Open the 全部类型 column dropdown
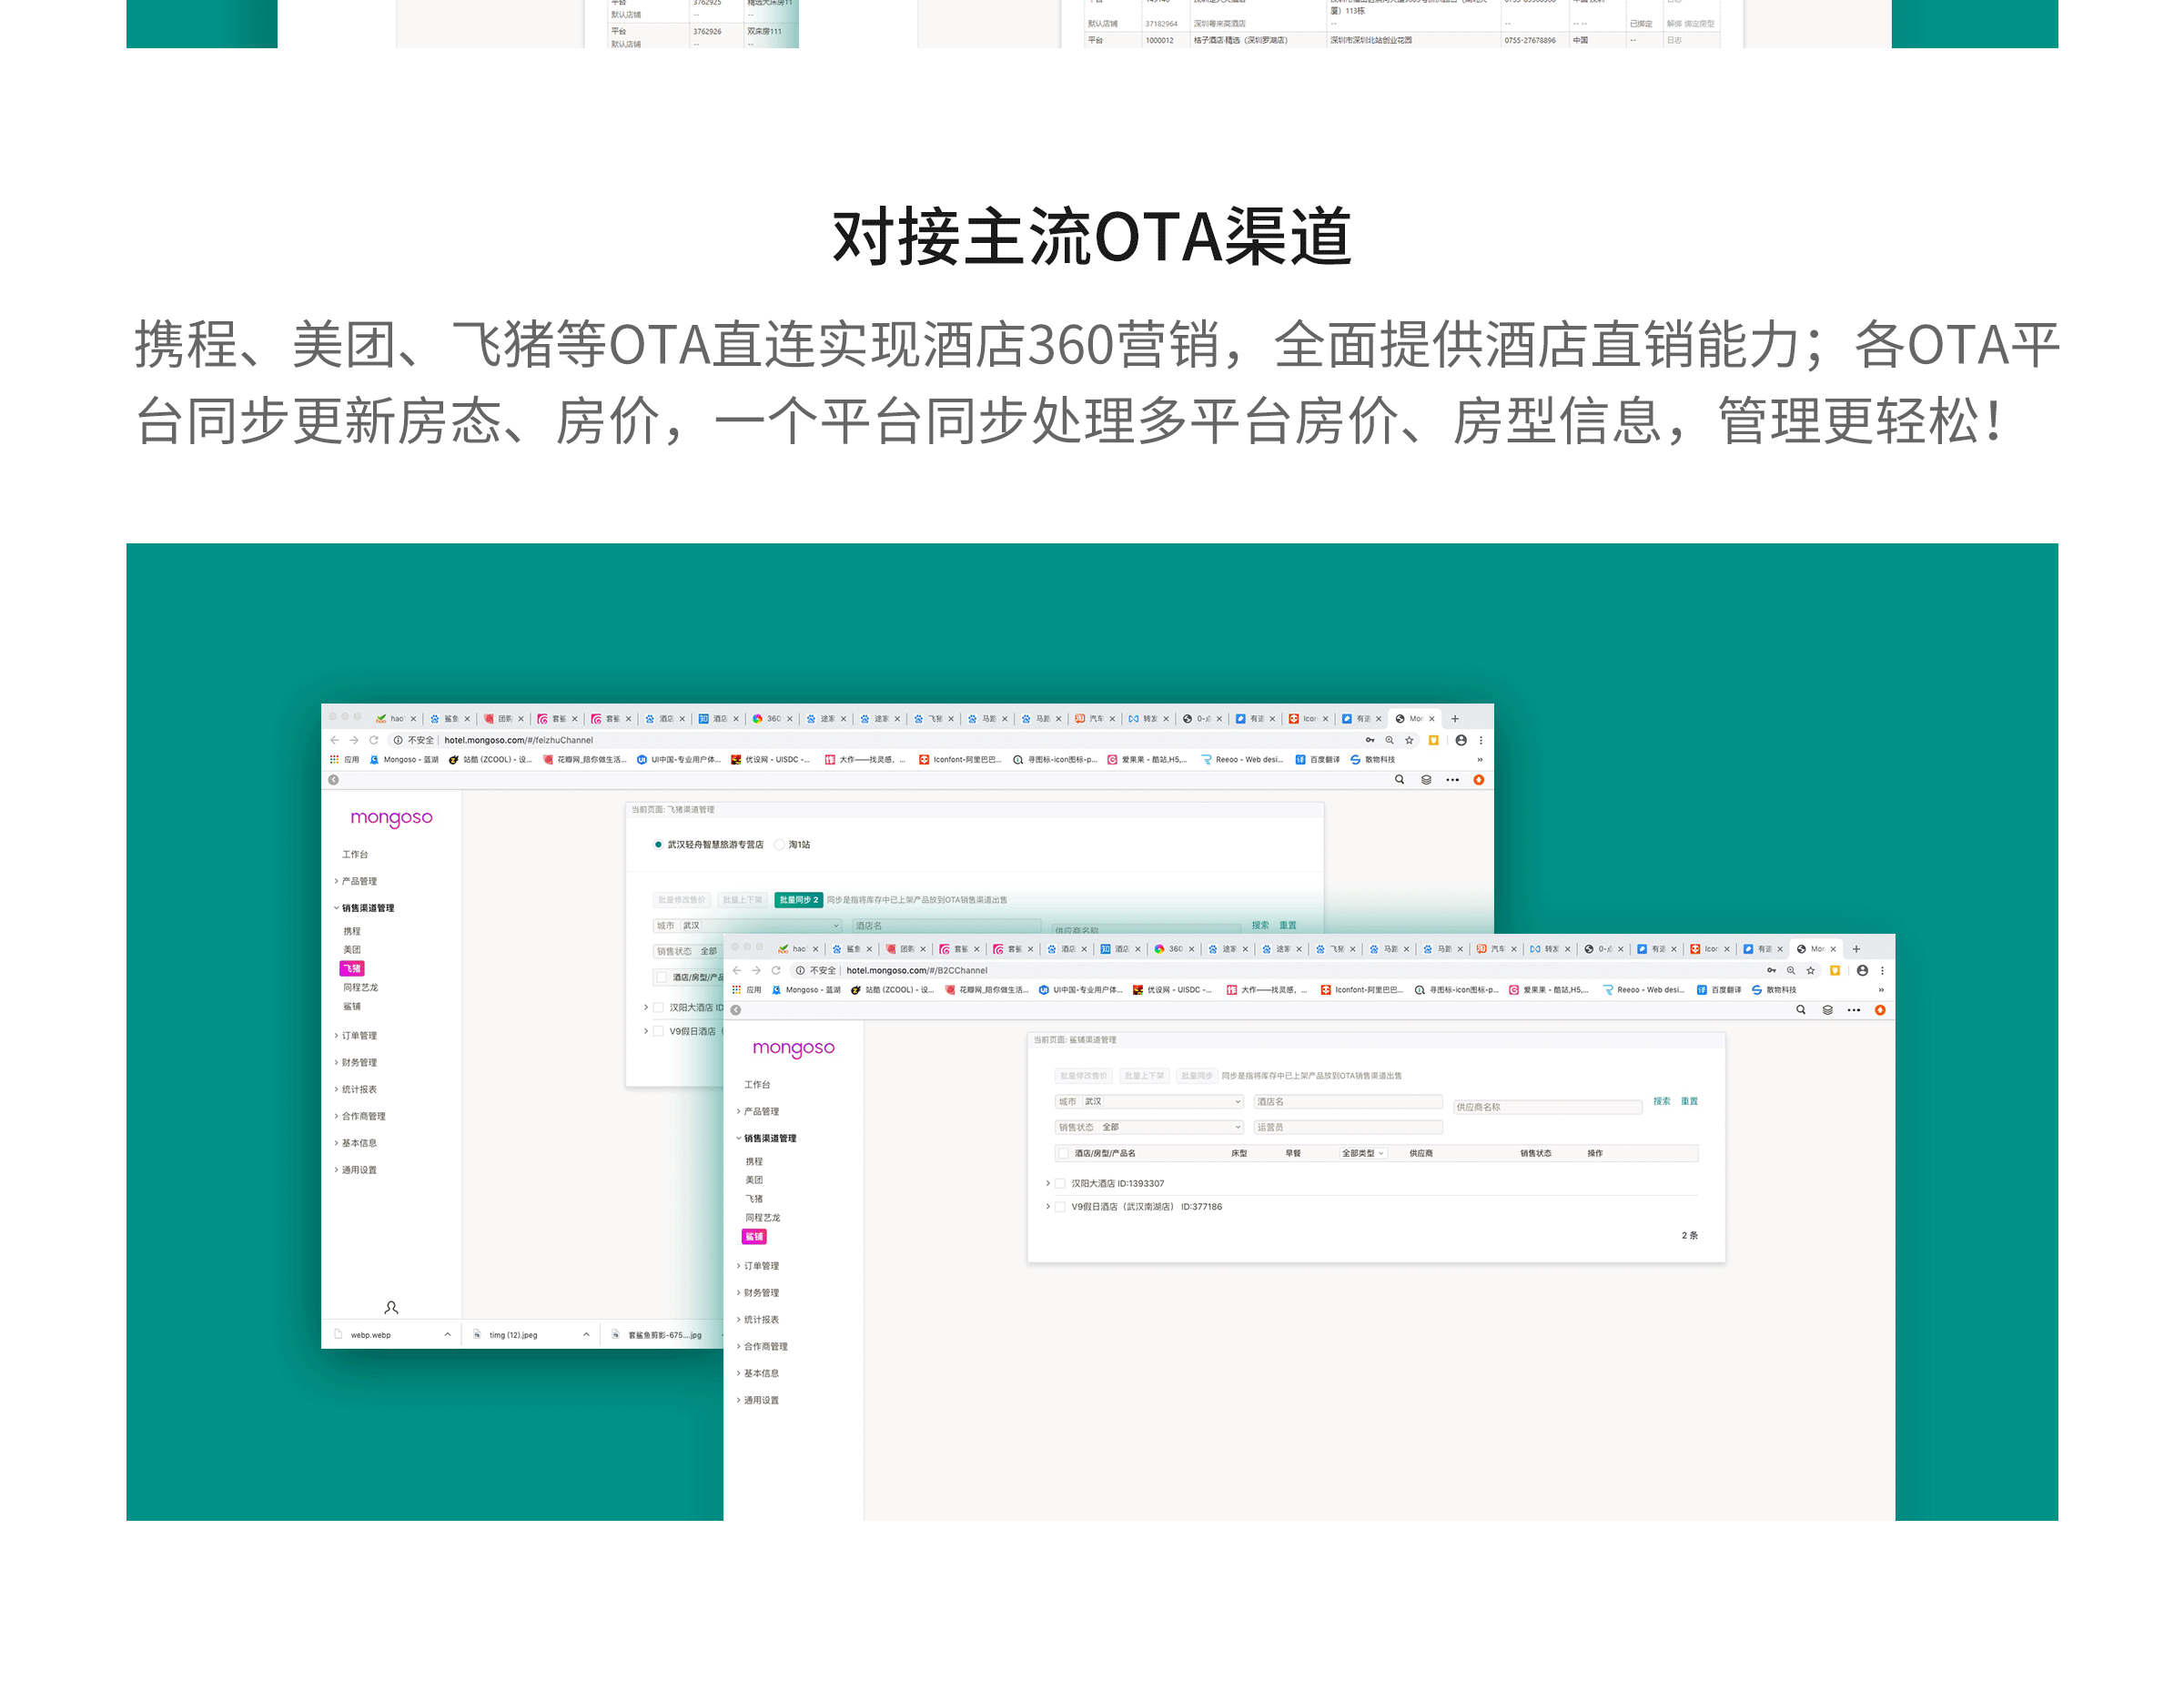 (x=1362, y=1153)
